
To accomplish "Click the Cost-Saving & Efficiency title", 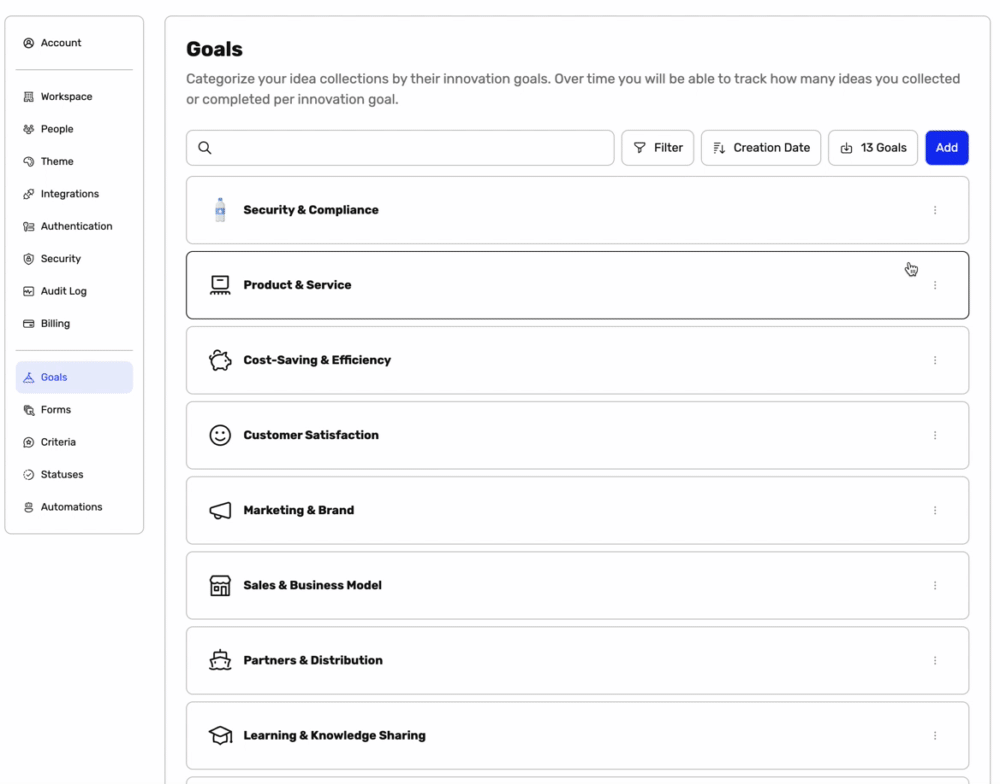I will [317, 360].
